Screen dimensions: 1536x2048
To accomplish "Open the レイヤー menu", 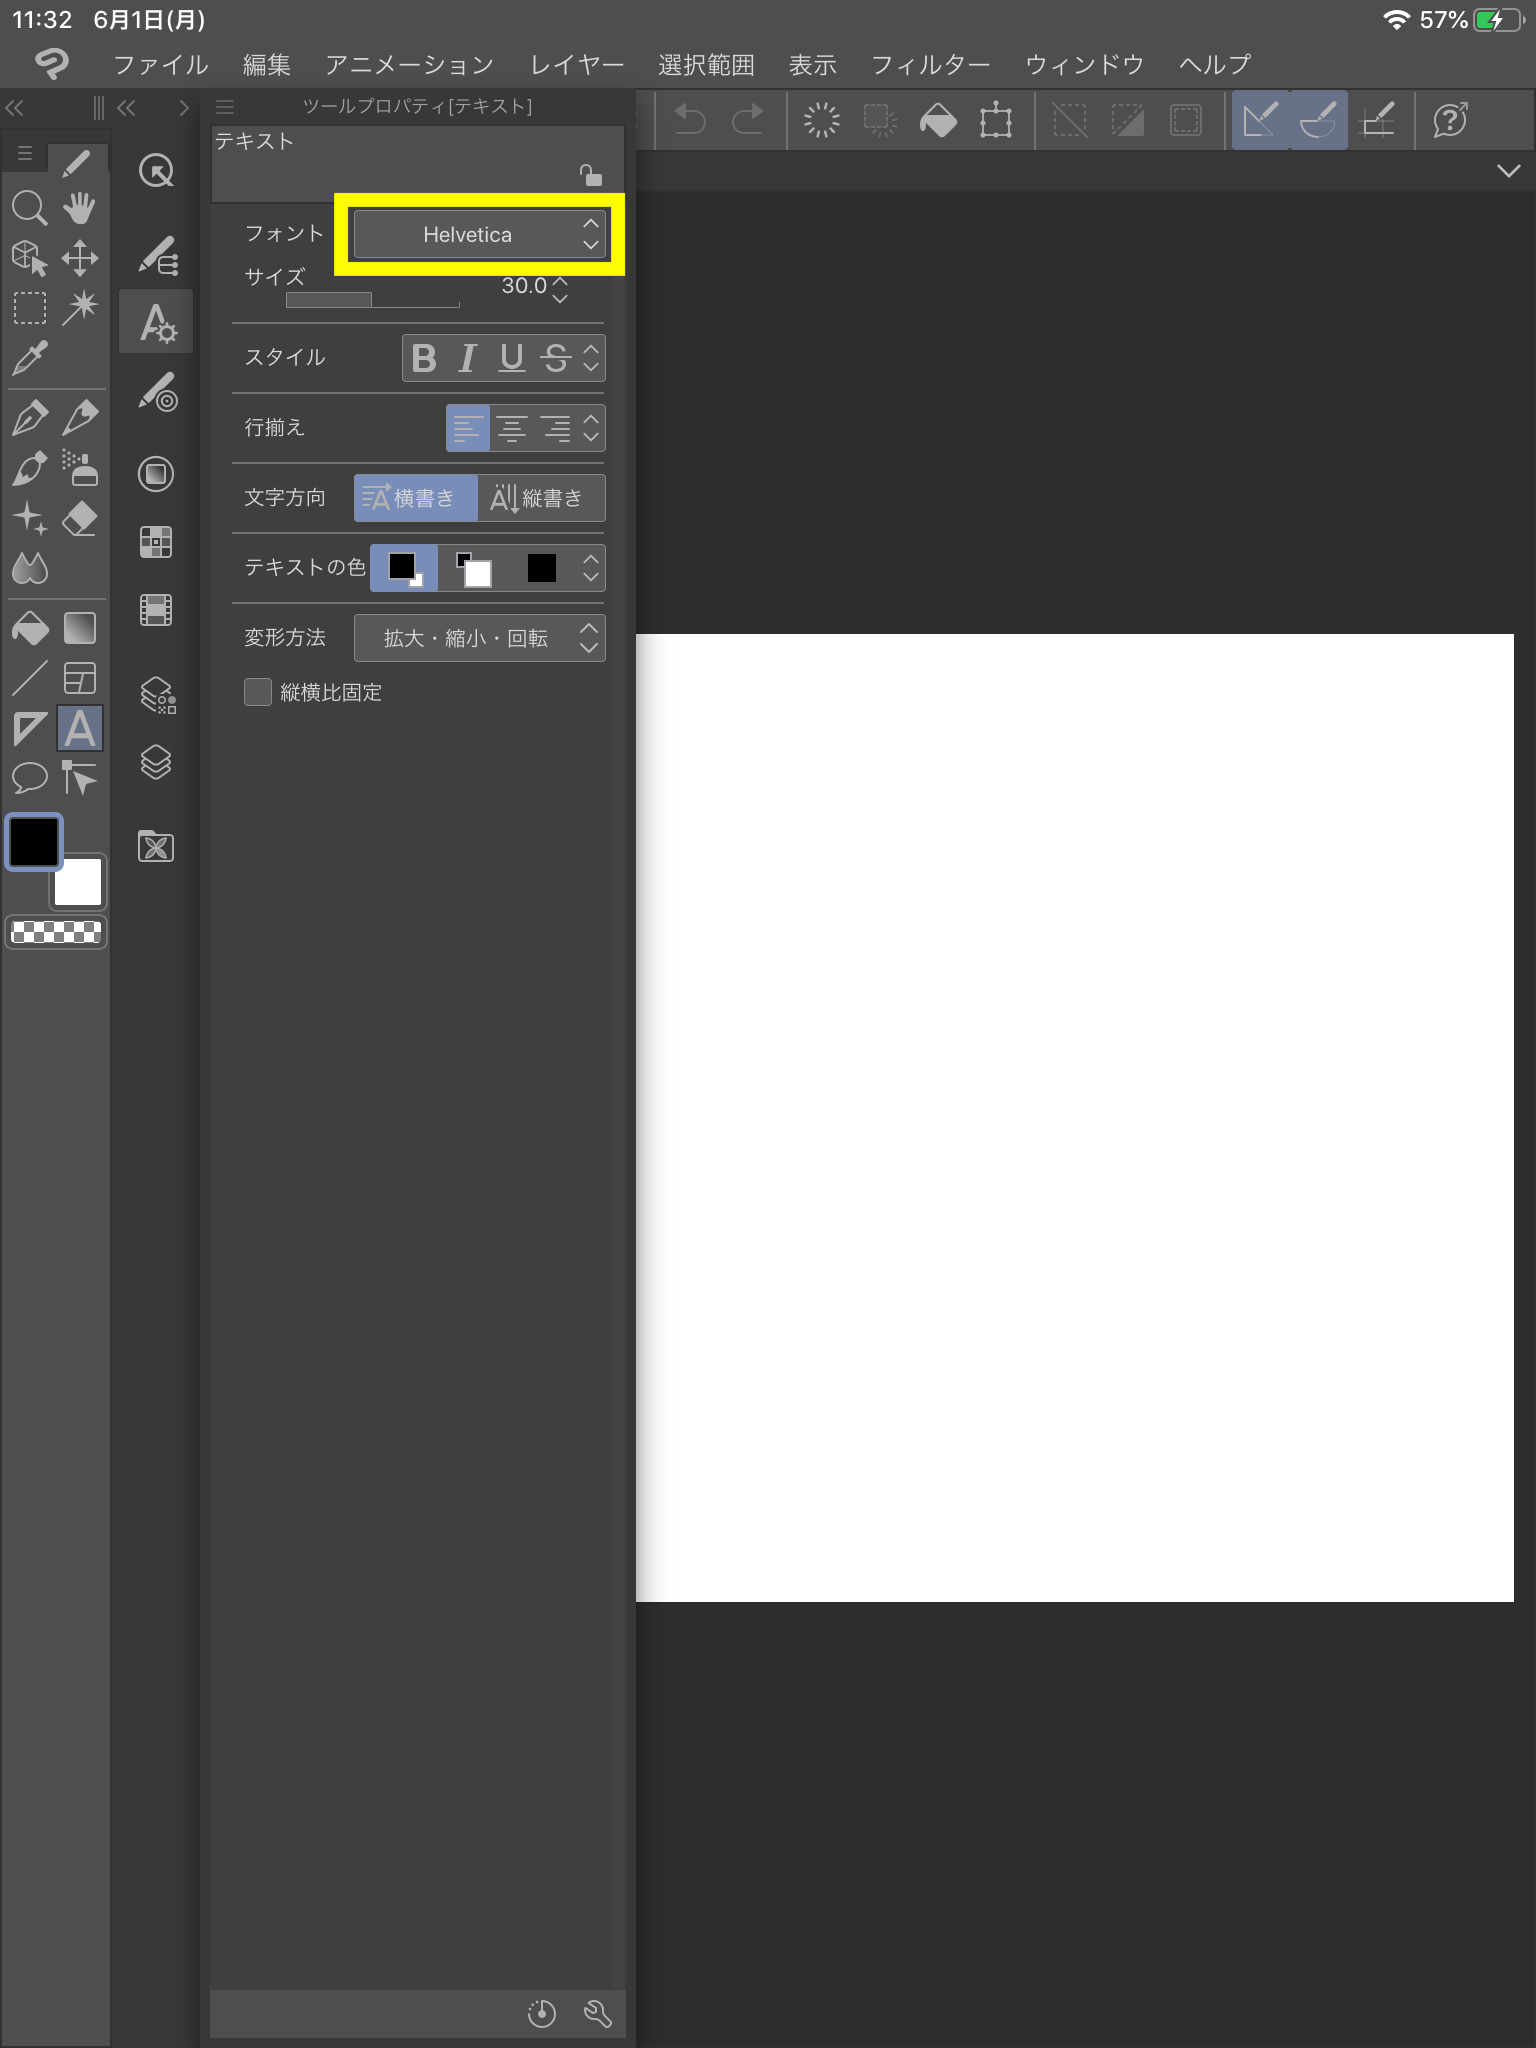I will (577, 65).
